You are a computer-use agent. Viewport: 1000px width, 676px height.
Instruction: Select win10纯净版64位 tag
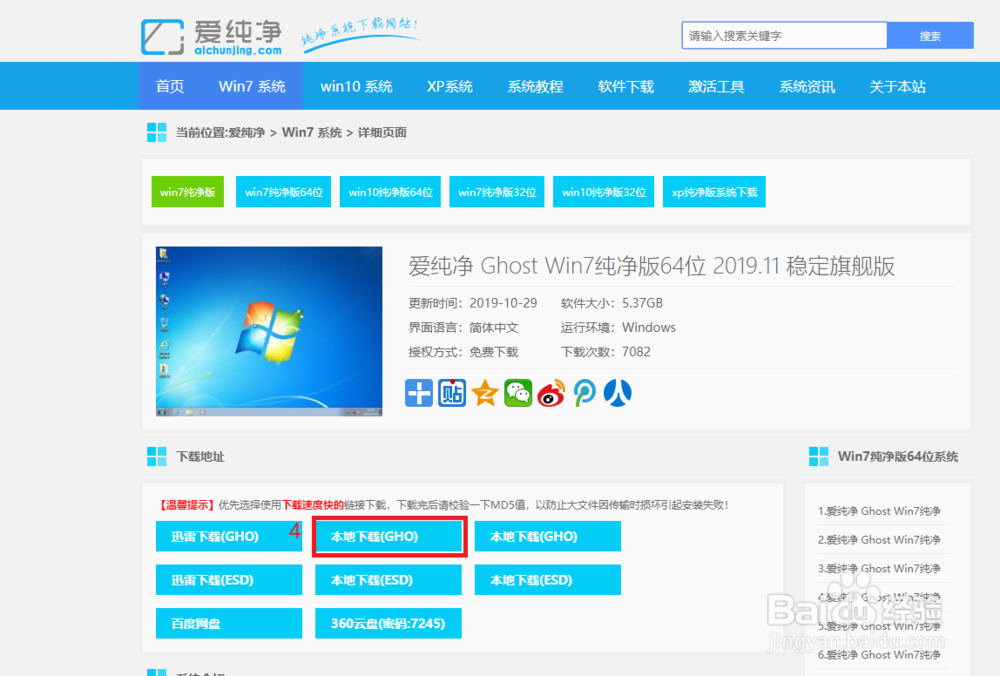pos(390,192)
